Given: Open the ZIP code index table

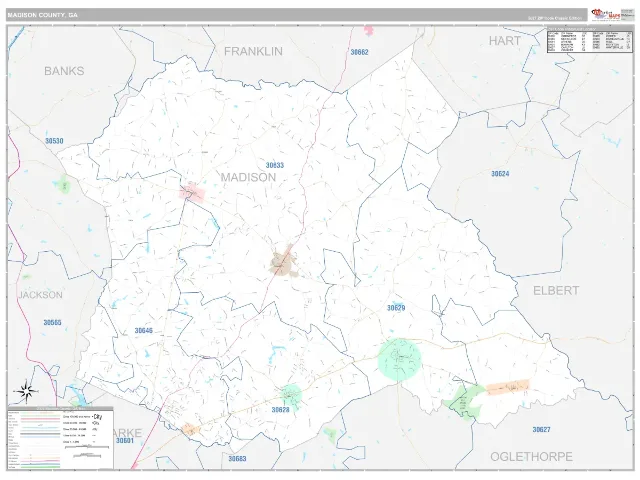Looking at the screenshot, I should click(589, 40).
